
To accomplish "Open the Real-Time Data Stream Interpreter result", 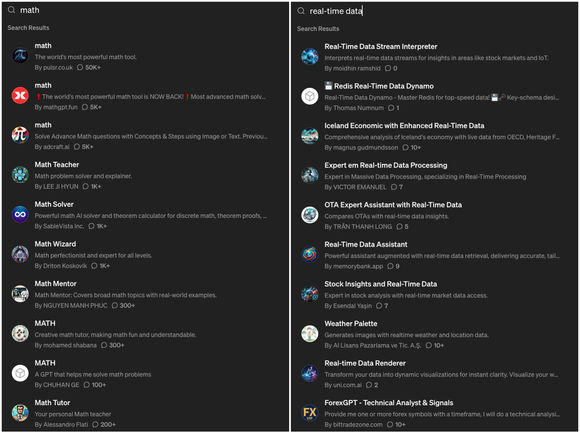I will pos(434,57).
